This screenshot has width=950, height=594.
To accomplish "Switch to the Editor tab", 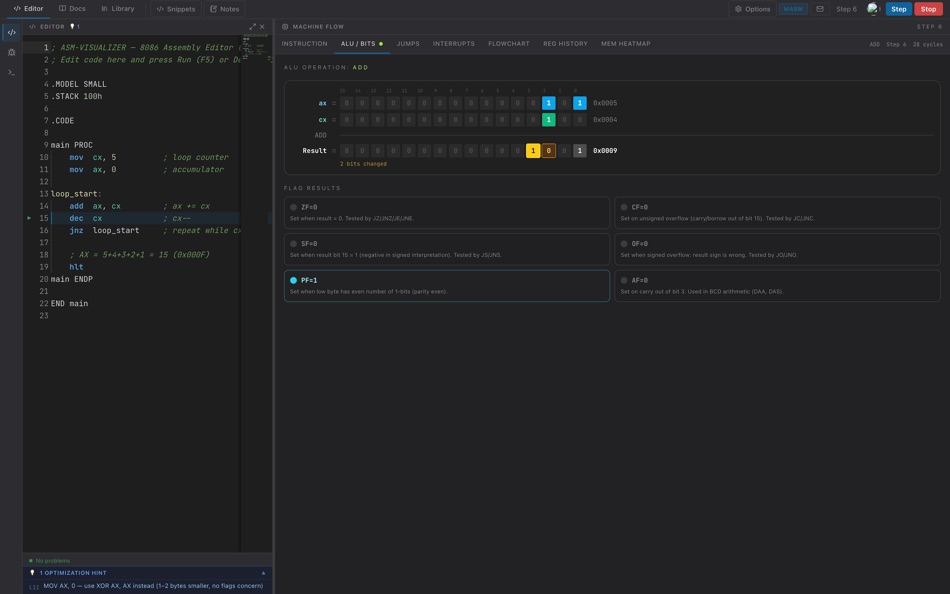I will [28, 8].
